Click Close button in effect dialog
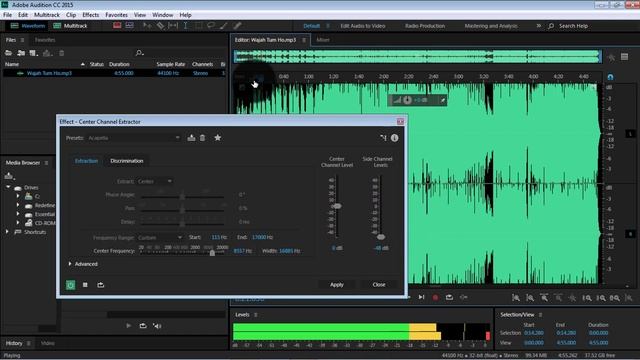This screenshot has height=360, width=640. (x=379, y=284)
